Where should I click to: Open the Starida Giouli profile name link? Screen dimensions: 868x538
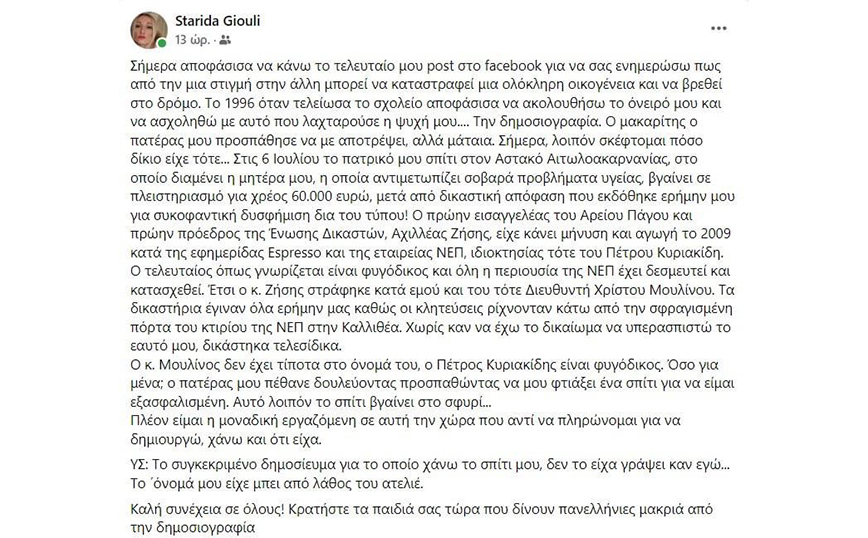click(x=219, y=21)
